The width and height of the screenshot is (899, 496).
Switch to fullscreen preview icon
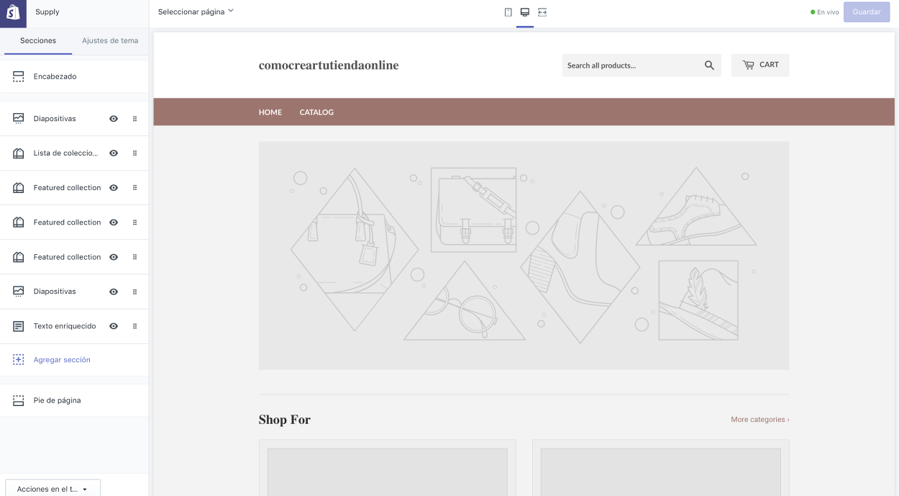point(542,12)
